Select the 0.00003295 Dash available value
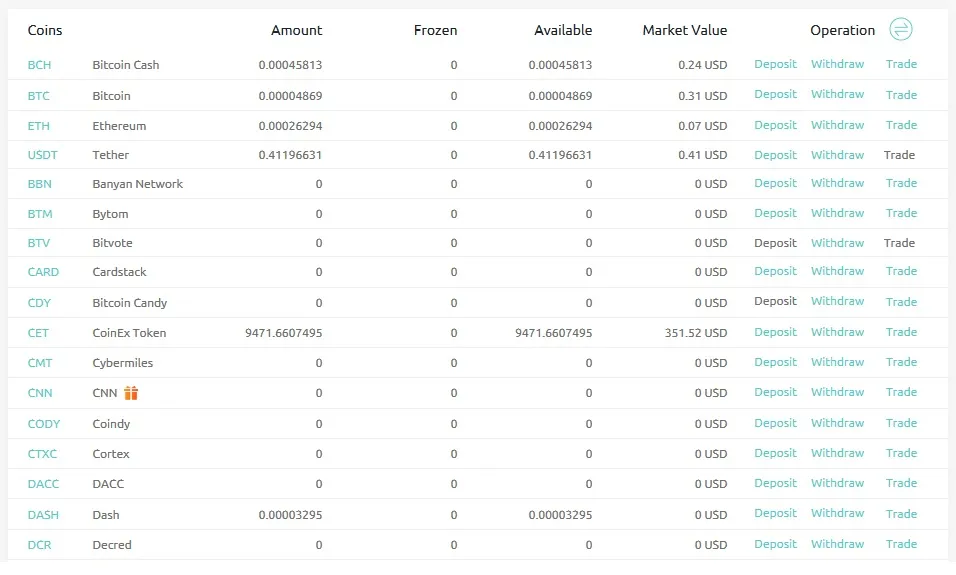Viewport: 956px width, 575px height. tap(560, 515)
